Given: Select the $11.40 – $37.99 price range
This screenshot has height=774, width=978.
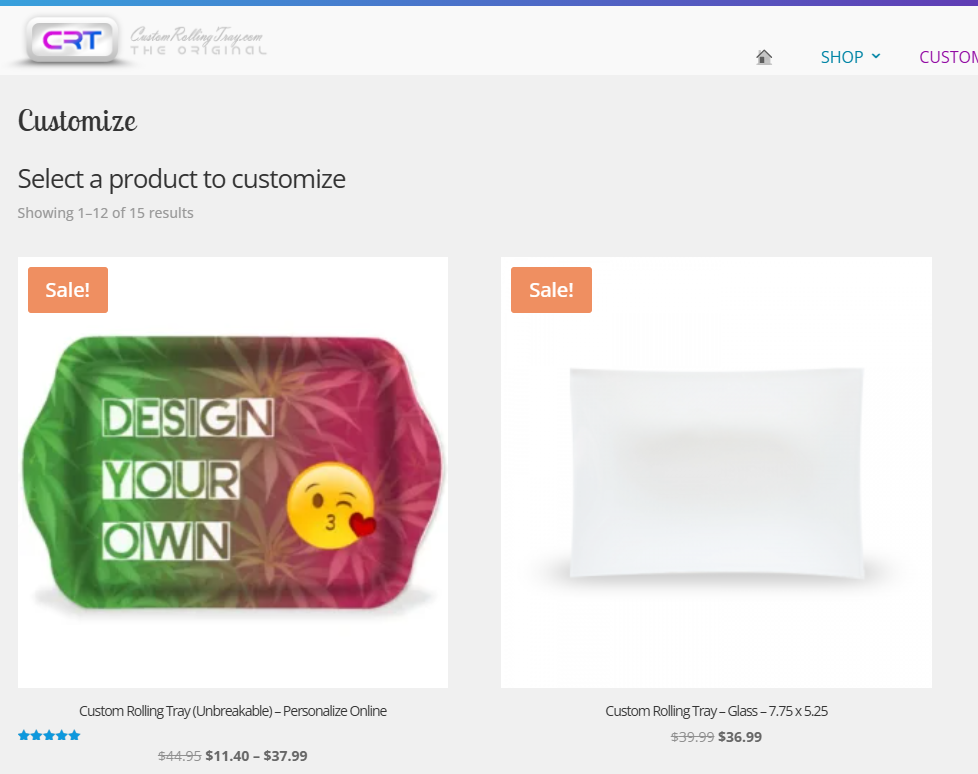Looking at the screenshot, I should (256, 756).
